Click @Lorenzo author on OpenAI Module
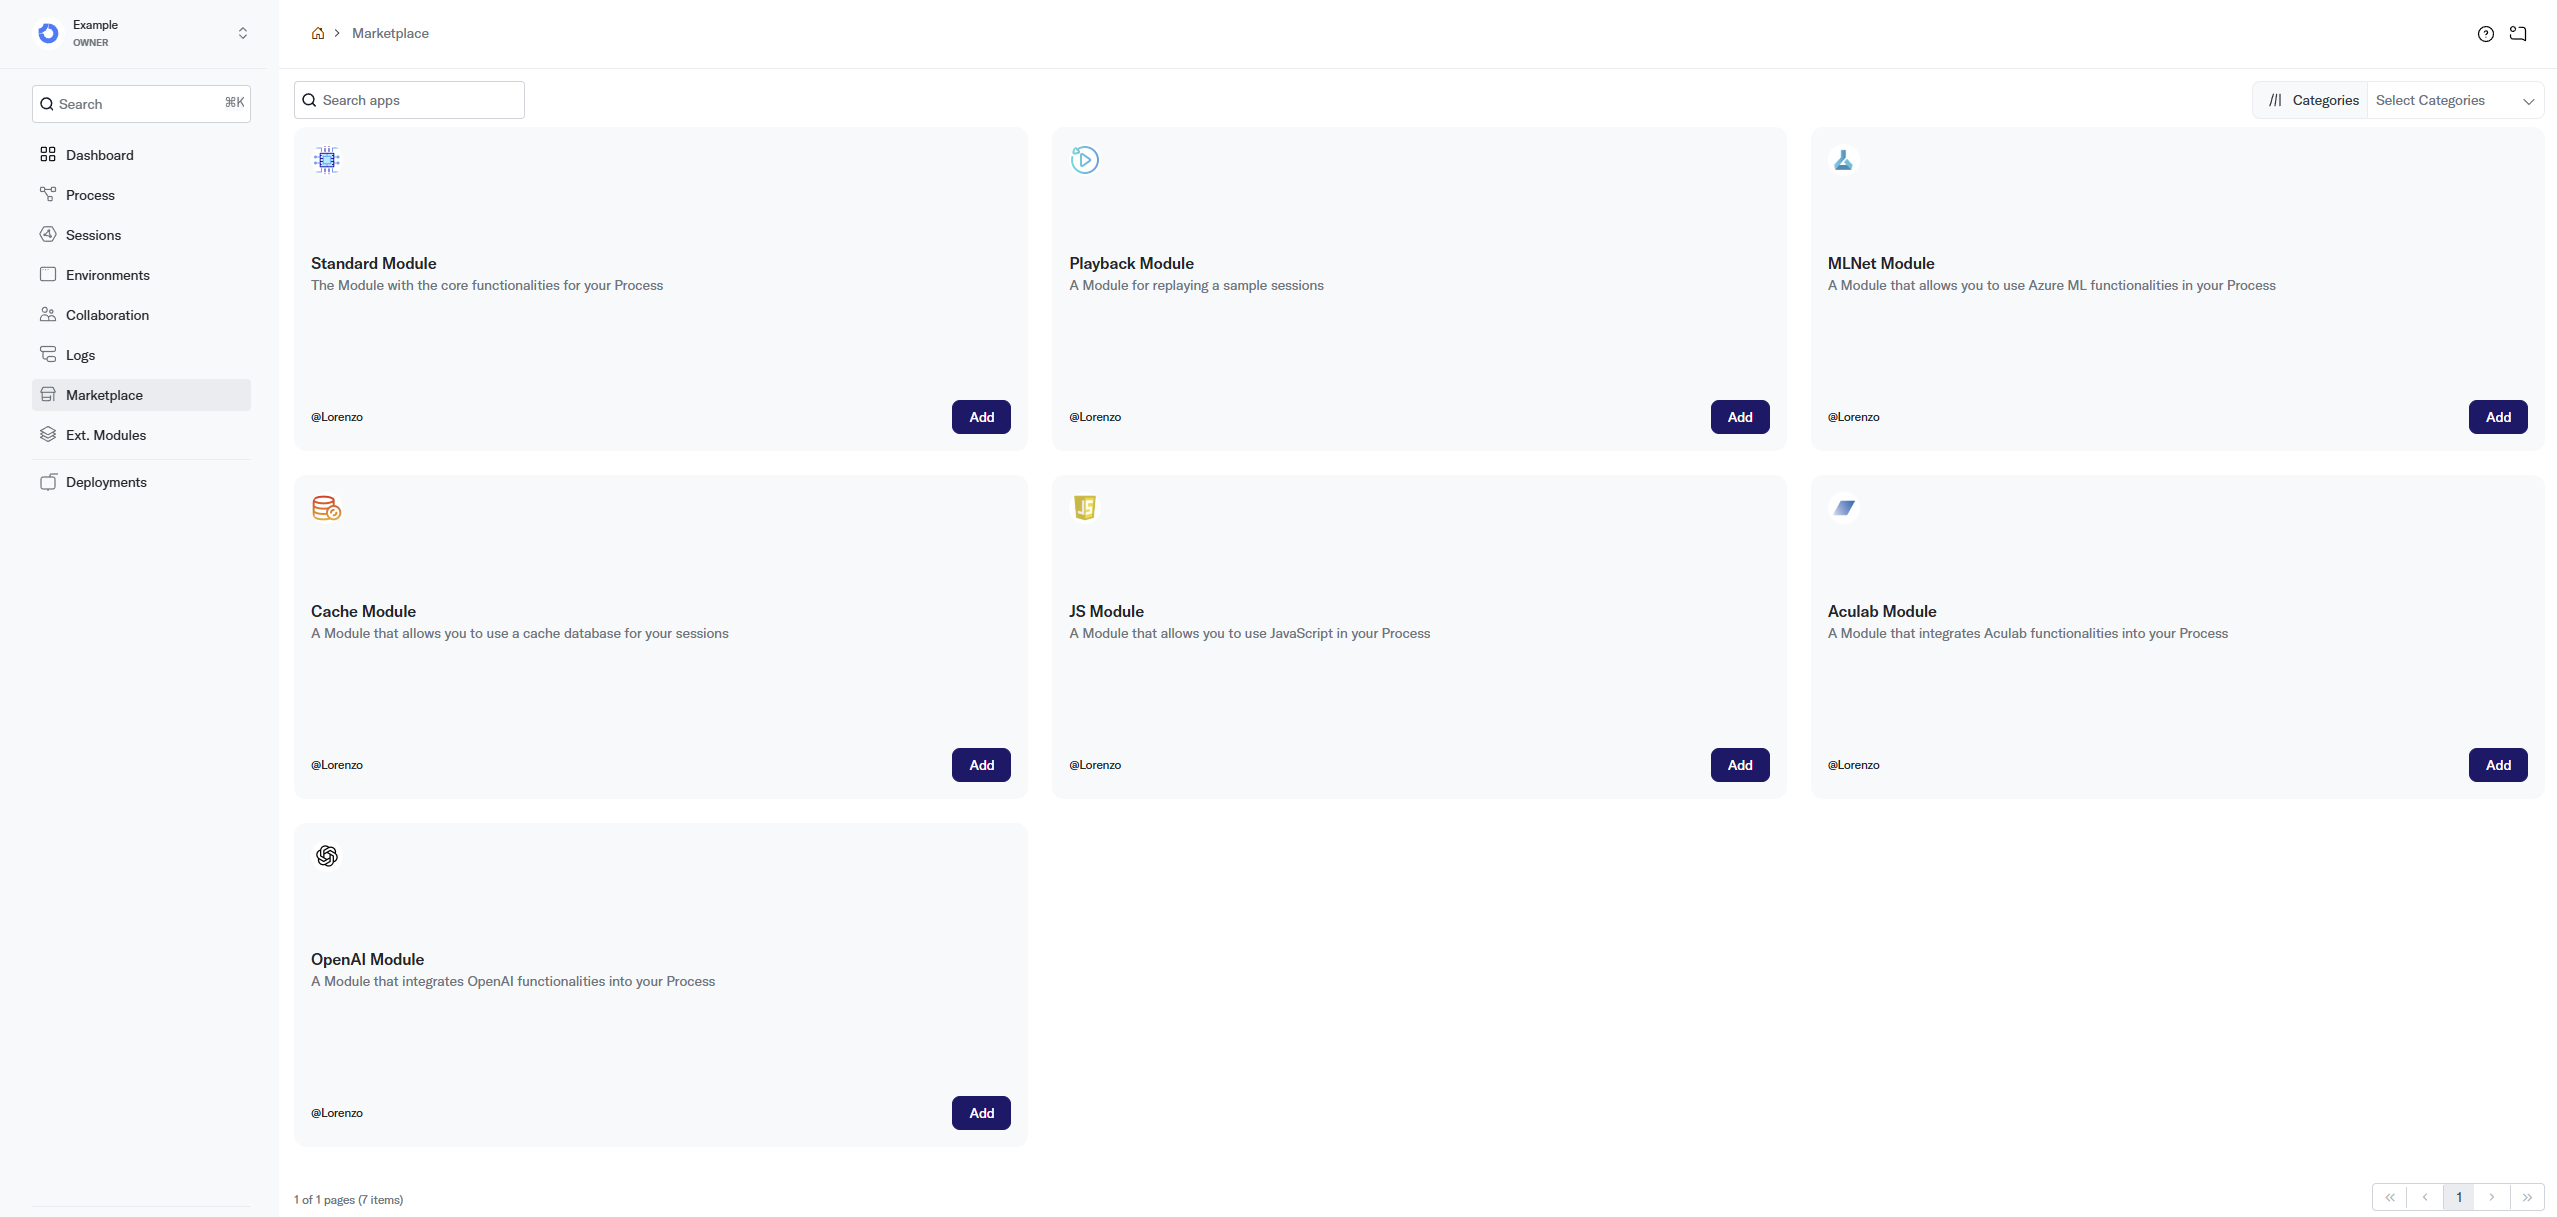This screenshot has width=2557, height=1217. click(337, 1113)
